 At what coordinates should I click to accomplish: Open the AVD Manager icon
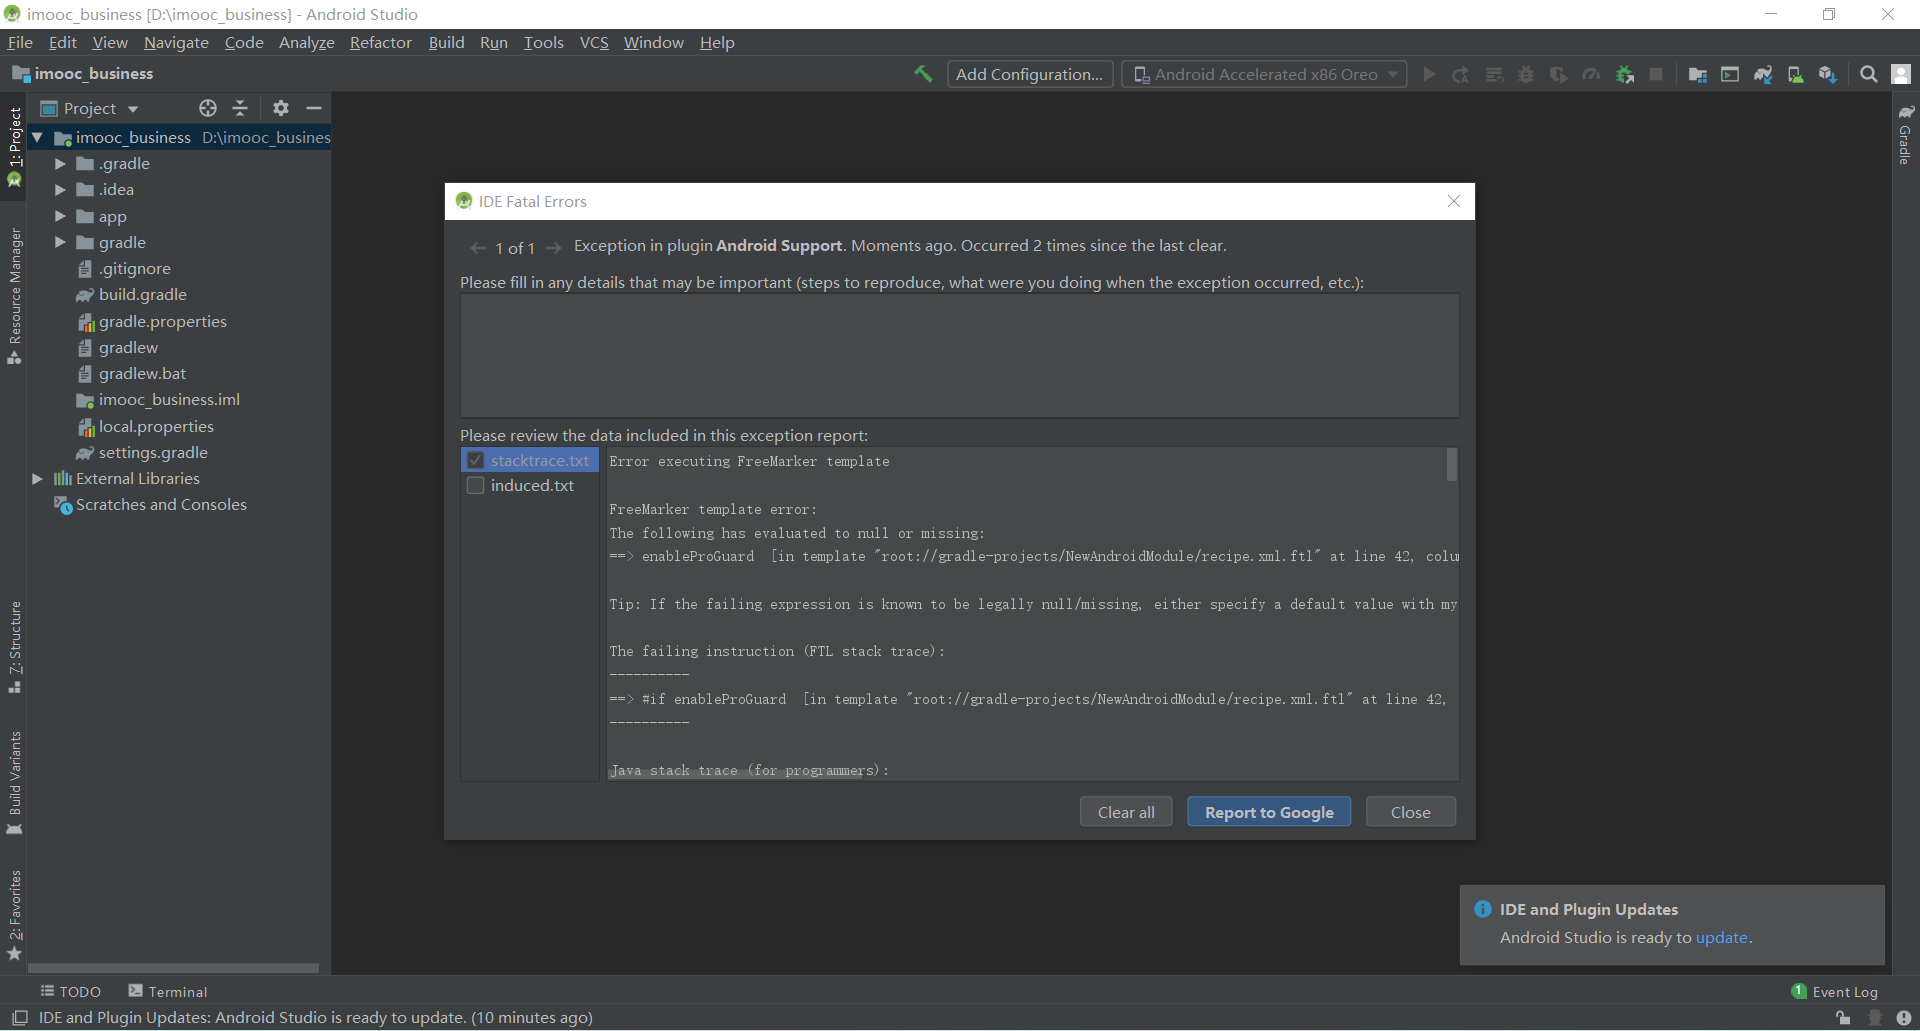pos(1795,74)
